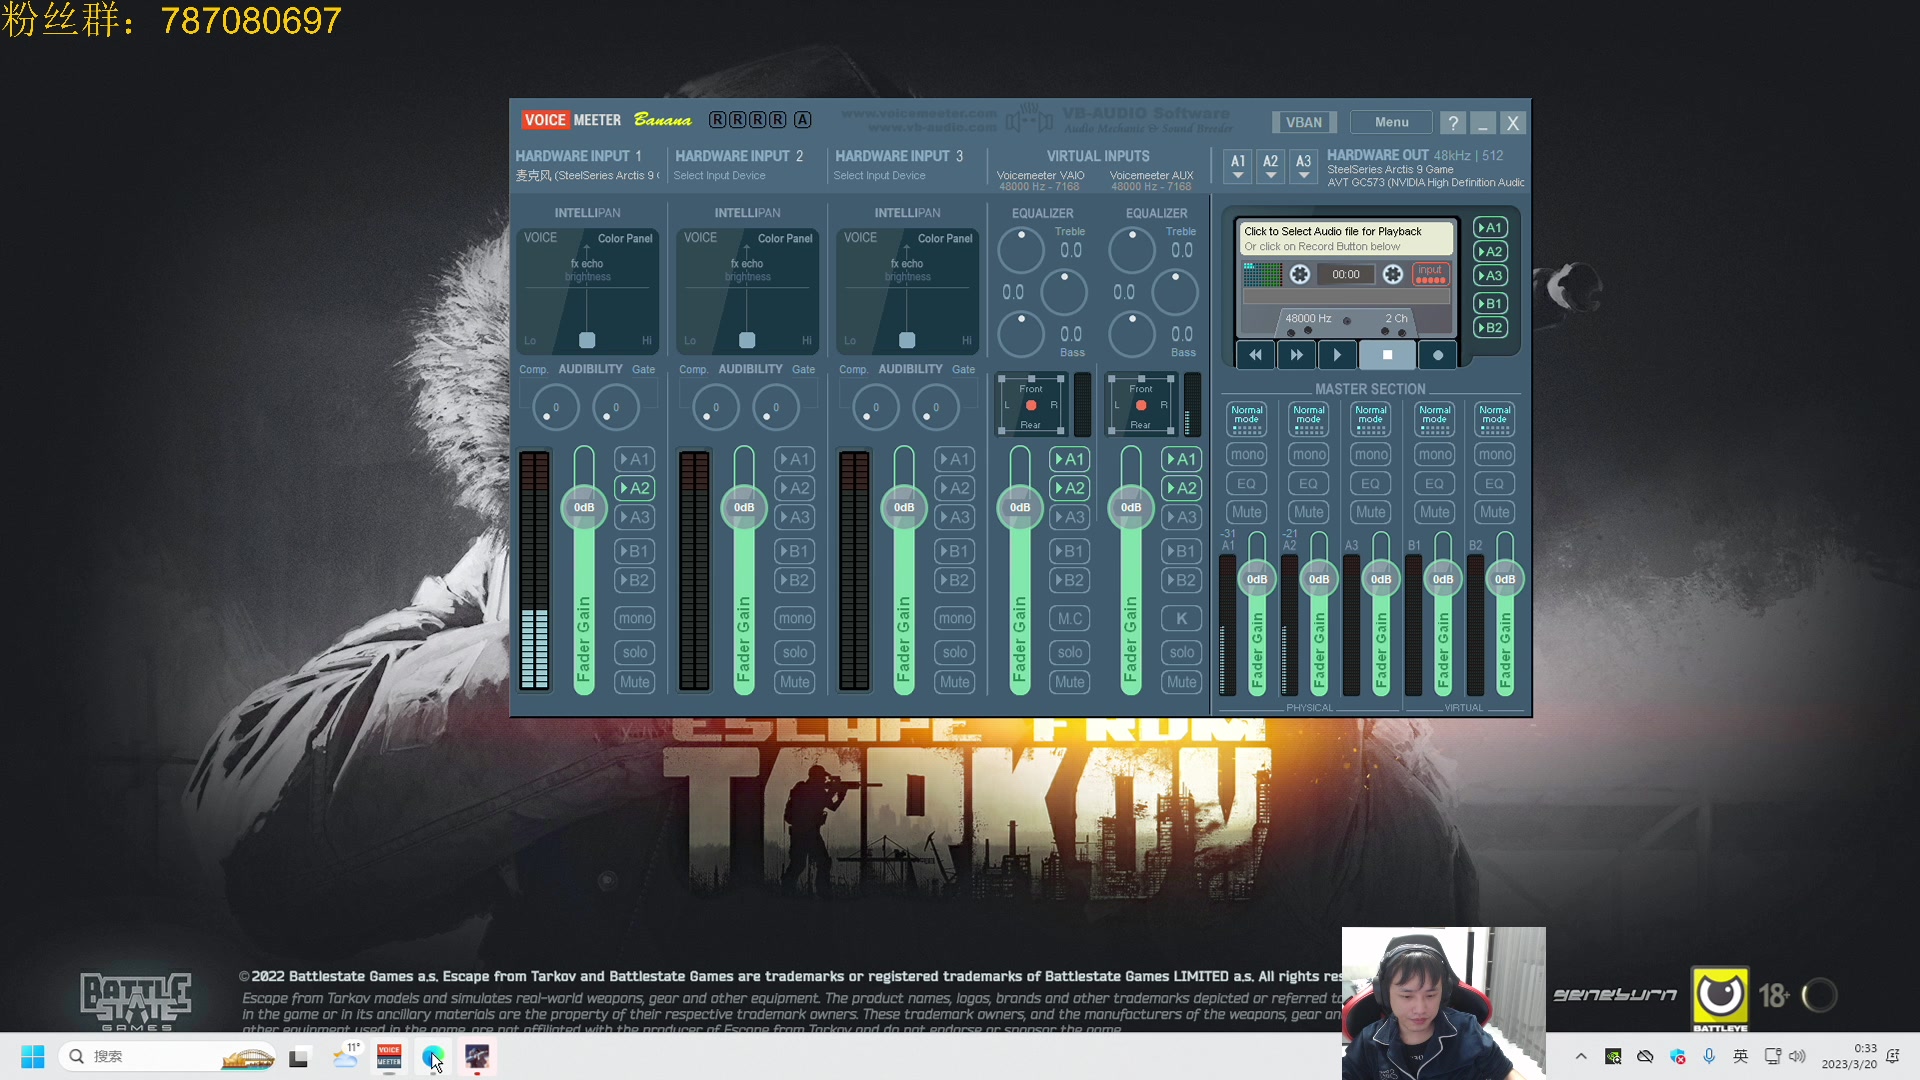Toggle mono on A2 Master channel
The height and width of the screenshot is (1080, 1920).
coord(1308,454)
